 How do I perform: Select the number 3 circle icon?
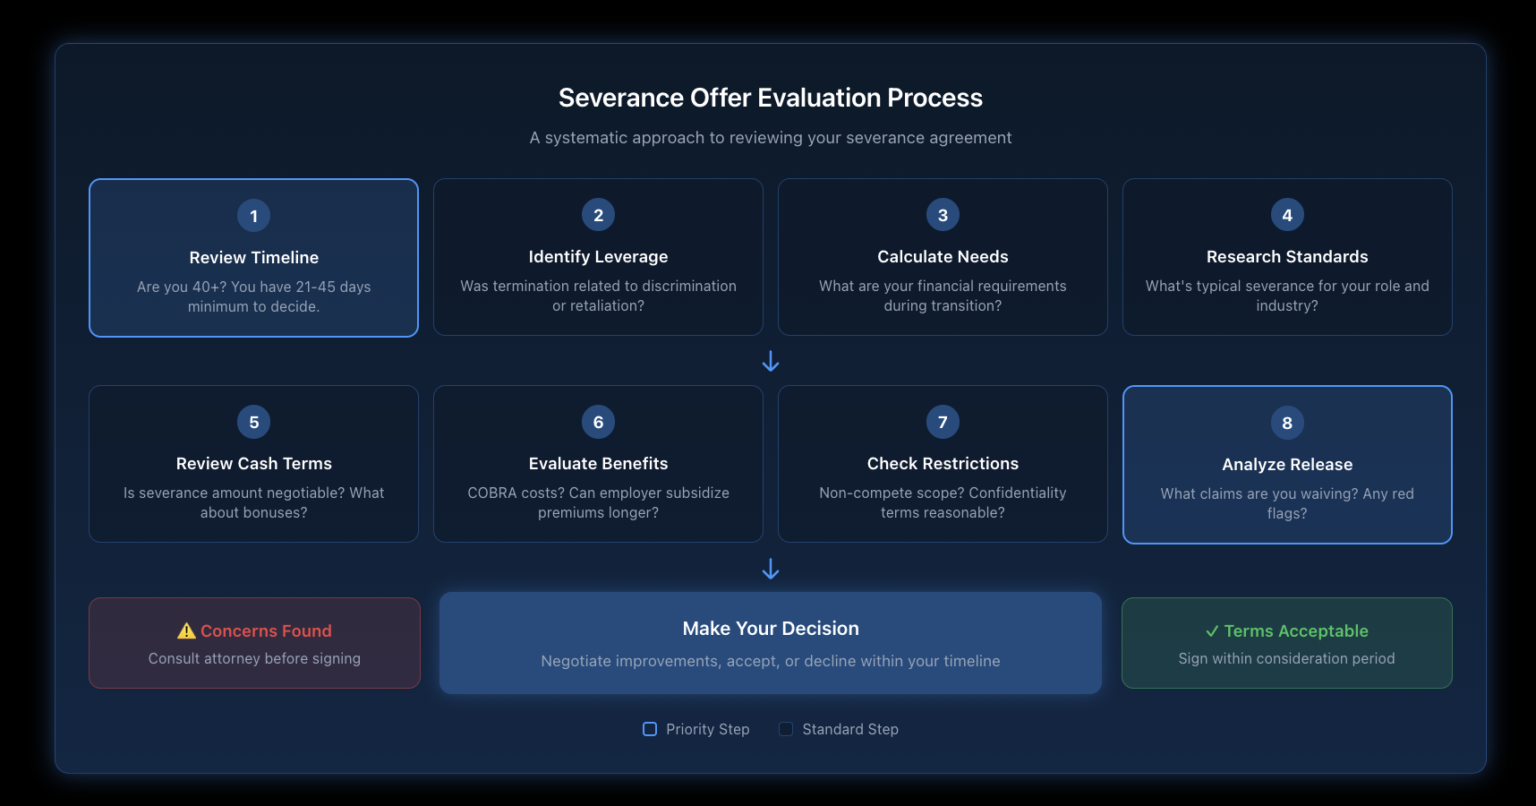[943, 215]
